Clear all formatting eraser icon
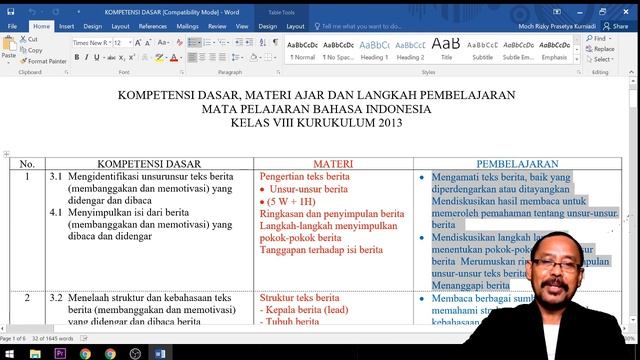640x360 pixels. point(180,42)
